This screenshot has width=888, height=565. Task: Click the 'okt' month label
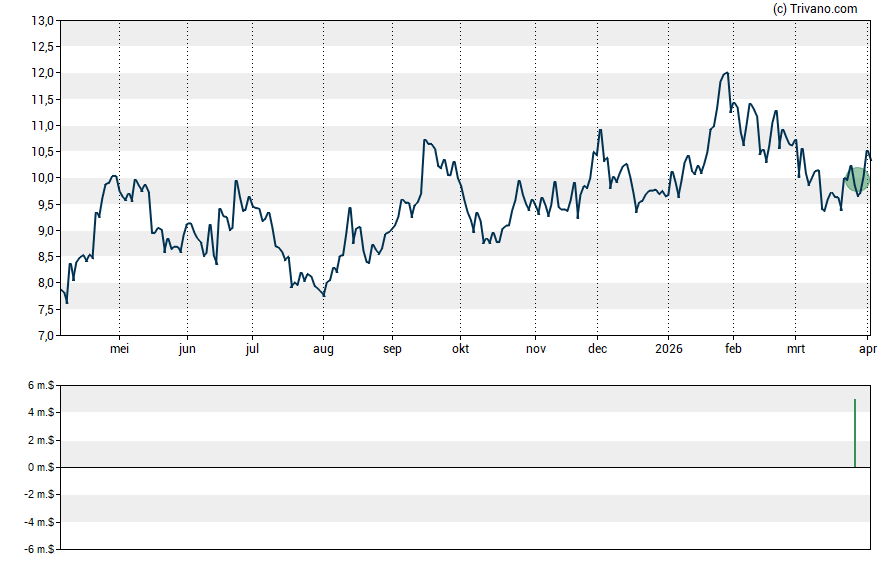coord(460,349)
